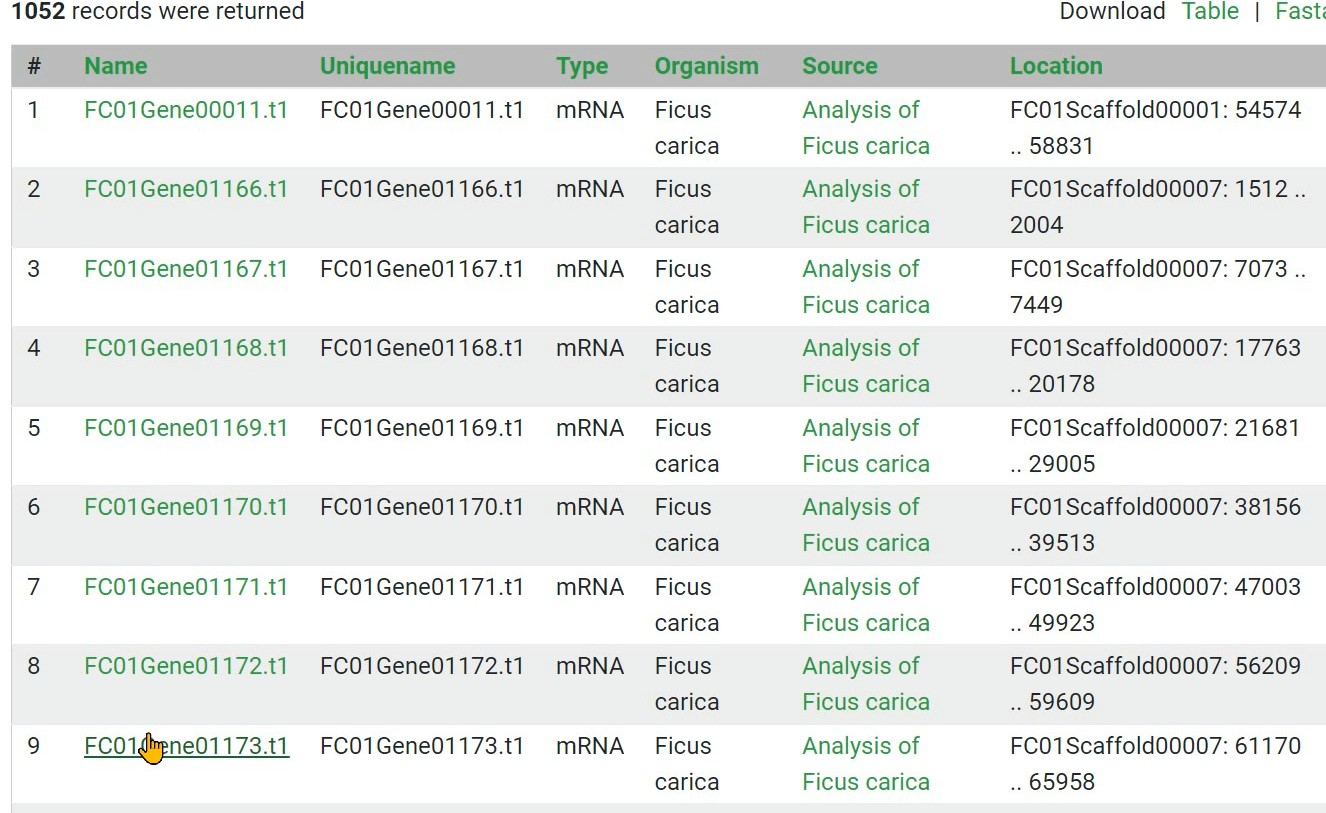Open the FC01Gene01167.t1 record link
The height and width of the screenshot is (813, 1326).
186,269
